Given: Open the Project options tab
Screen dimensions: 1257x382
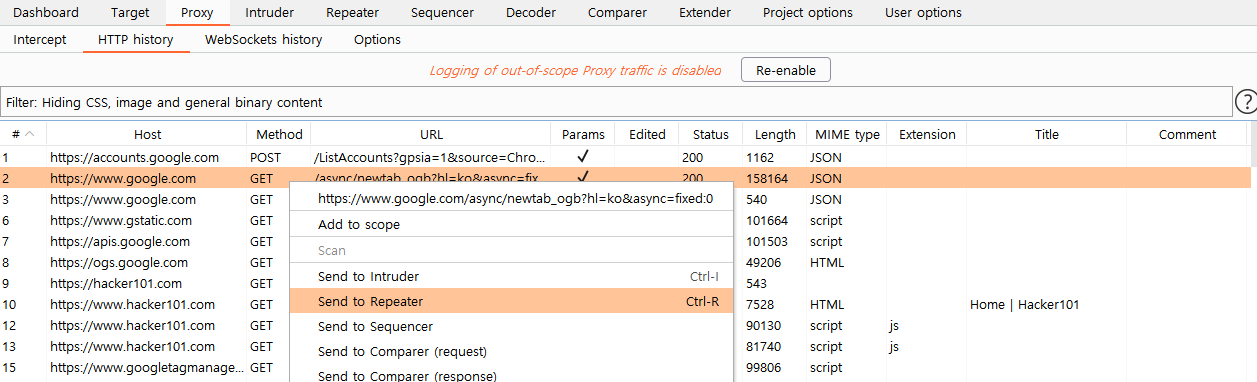Looking at the screenshot, I should coord(808,13).
